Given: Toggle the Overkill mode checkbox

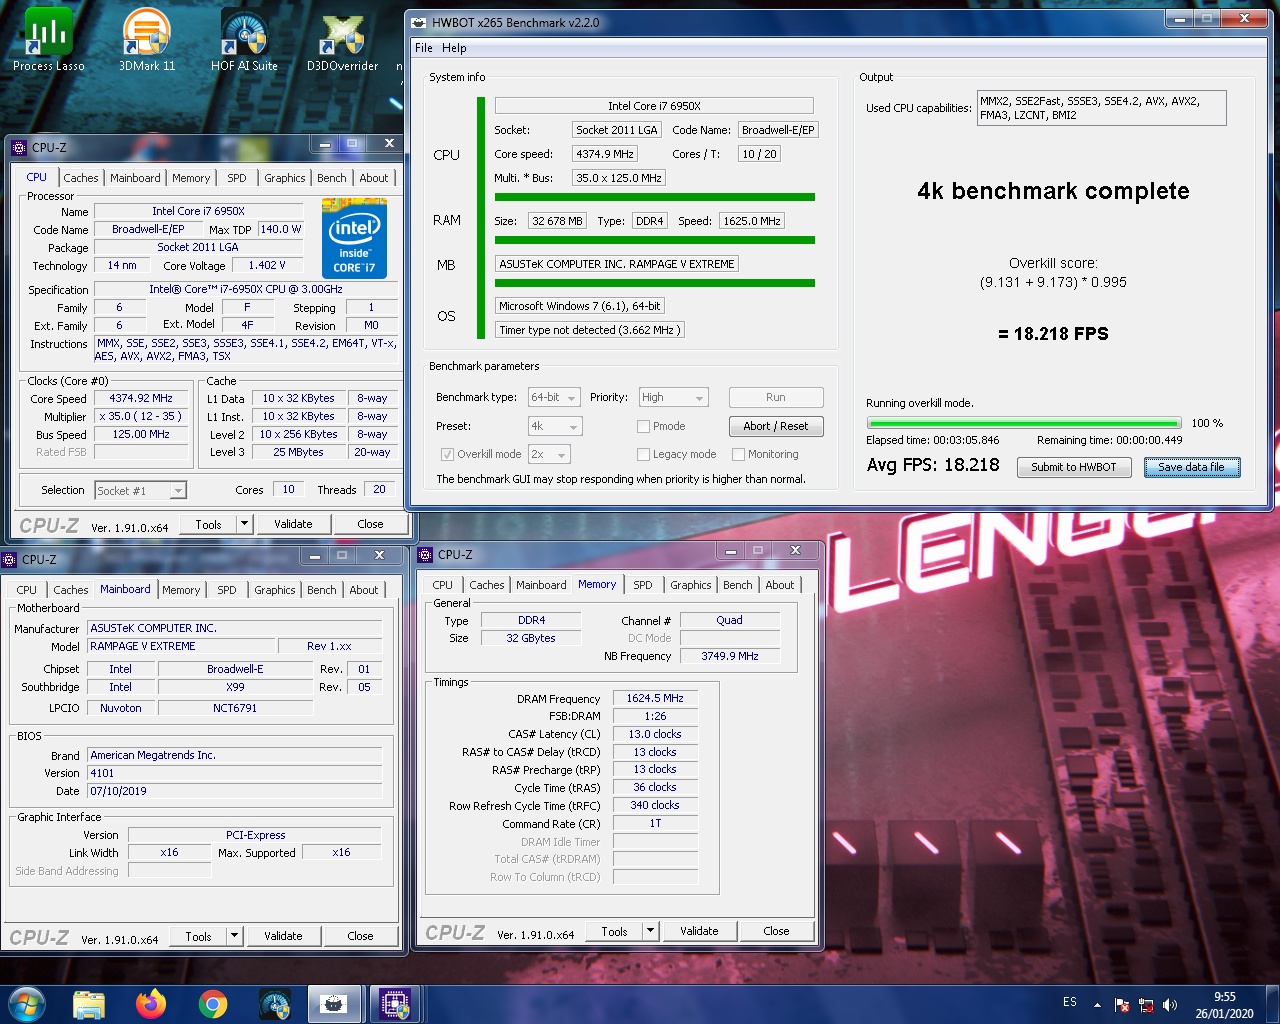Looking at the screenshot, I should tap(447, 454).
